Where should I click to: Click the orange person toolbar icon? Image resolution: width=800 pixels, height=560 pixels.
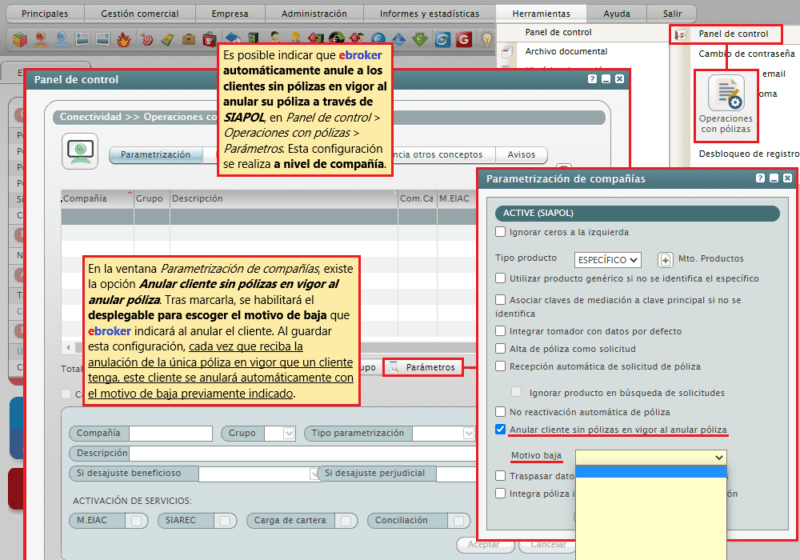pos(41,39)
